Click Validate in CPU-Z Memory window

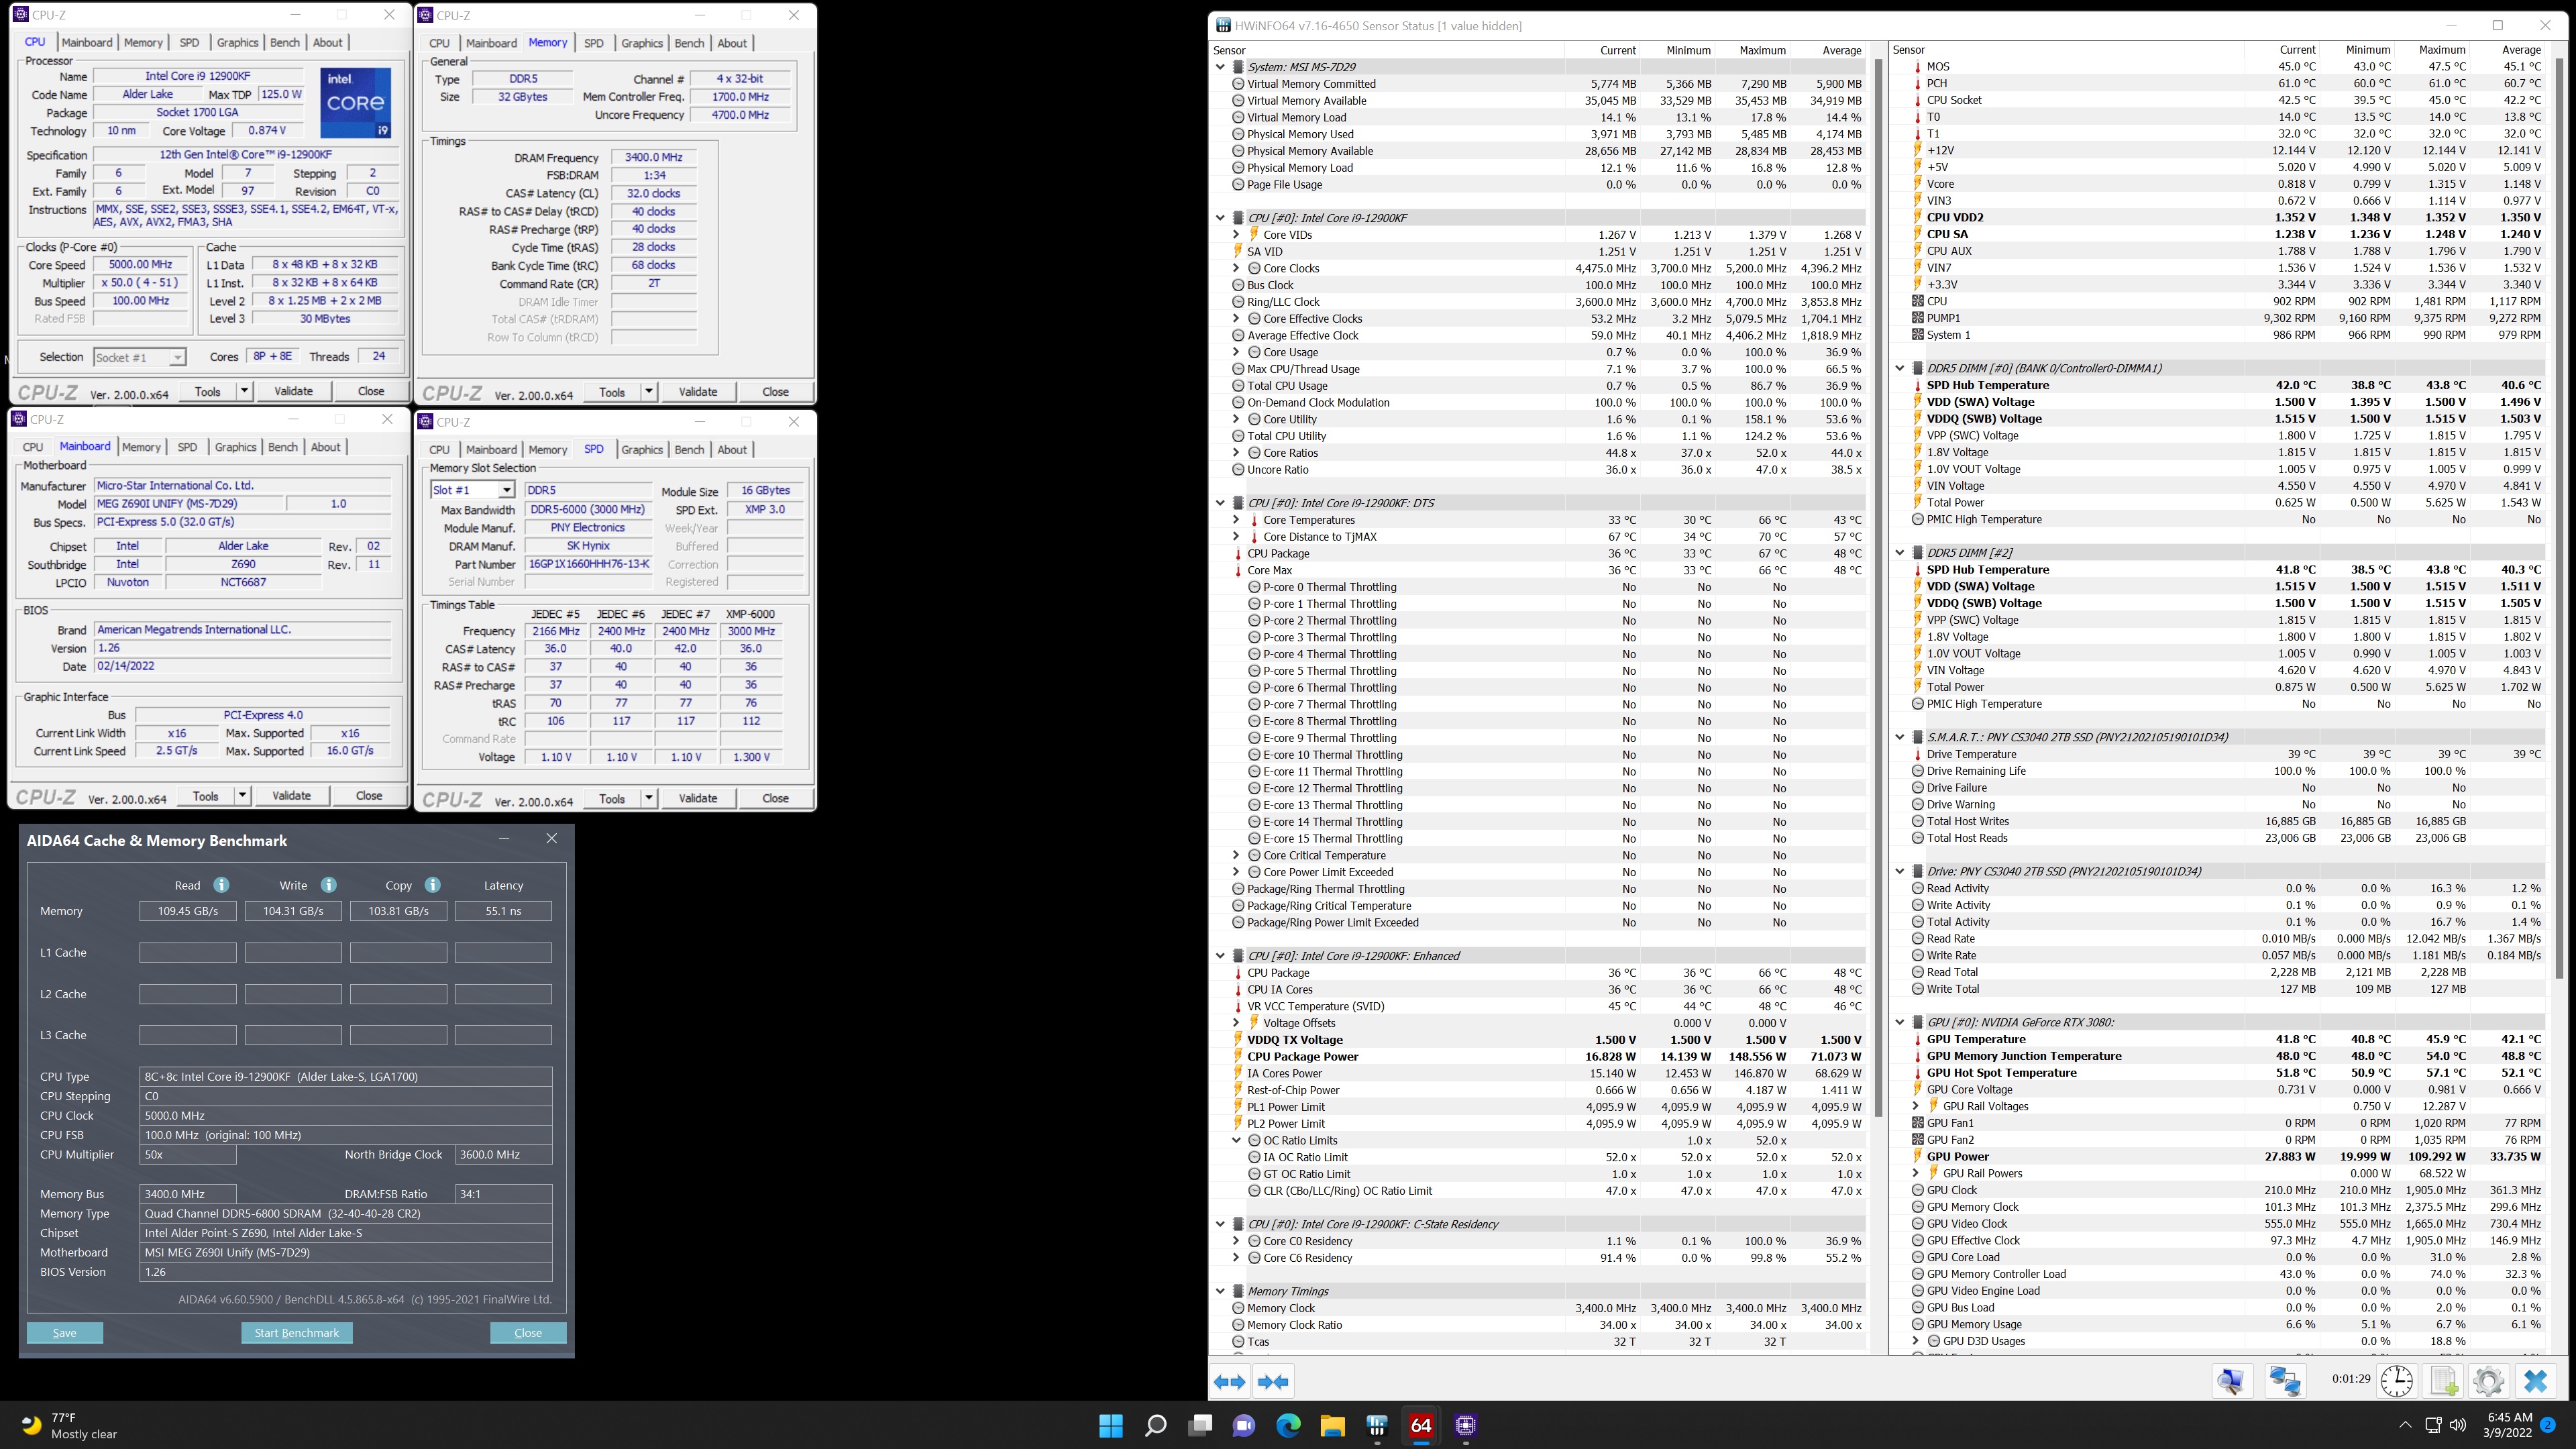point(697,392)
